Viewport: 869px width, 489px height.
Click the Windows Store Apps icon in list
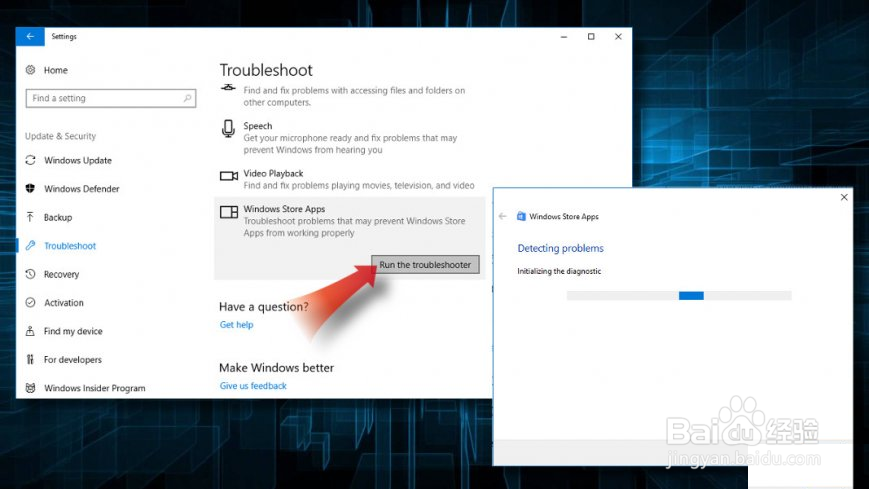pos(228,212)
